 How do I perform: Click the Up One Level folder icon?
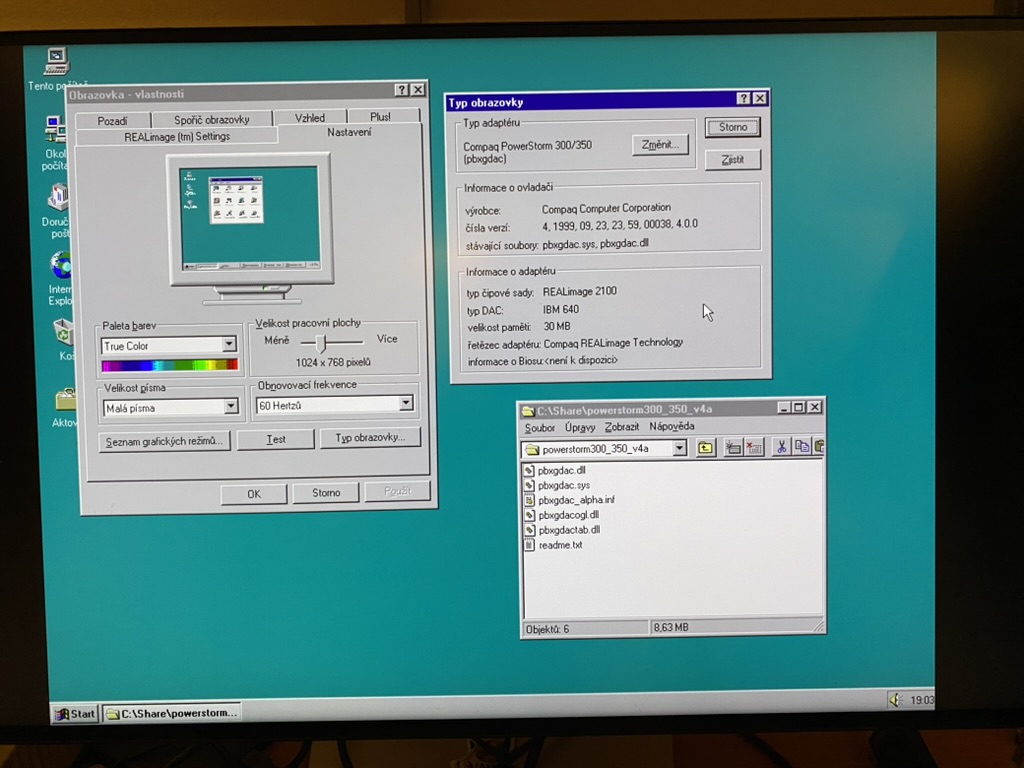(706, 449)
